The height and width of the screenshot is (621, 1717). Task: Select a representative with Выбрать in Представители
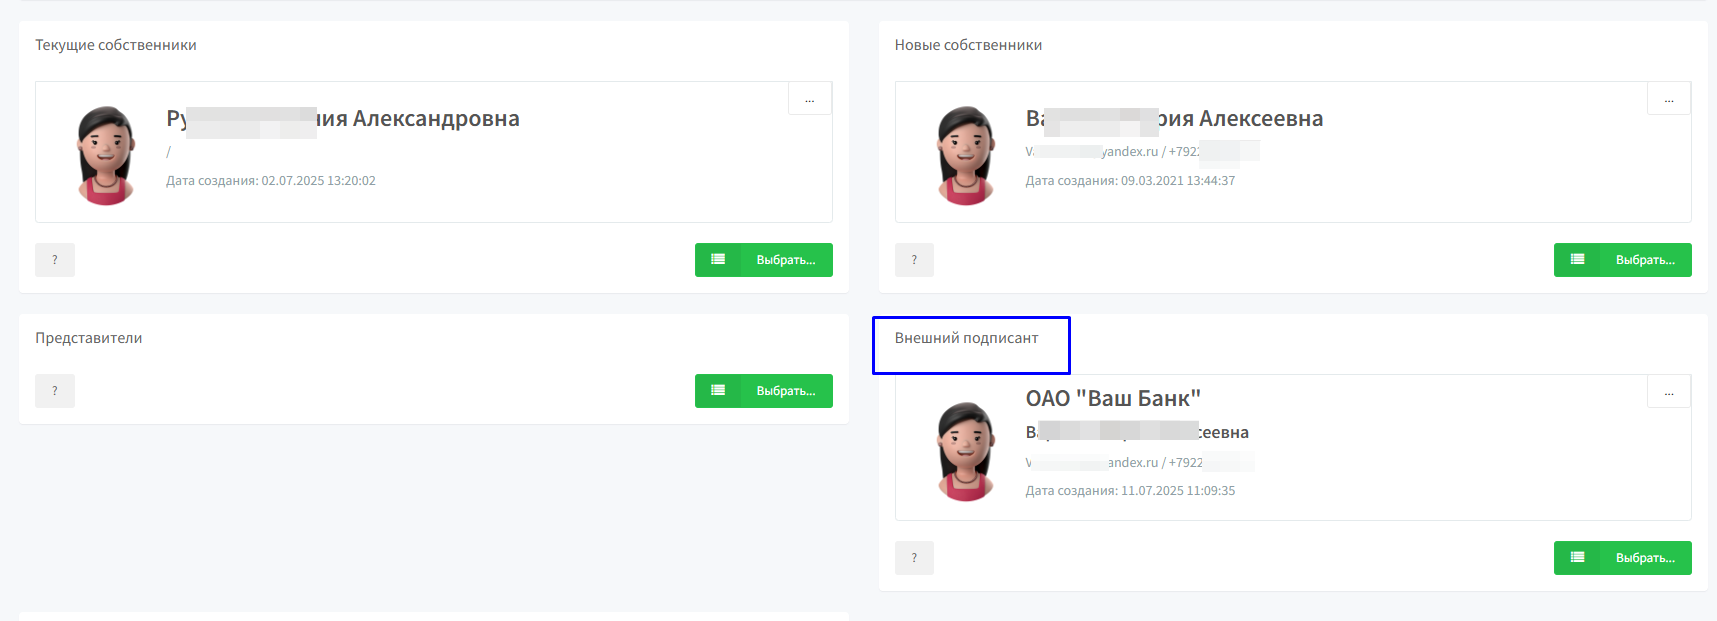764,391
